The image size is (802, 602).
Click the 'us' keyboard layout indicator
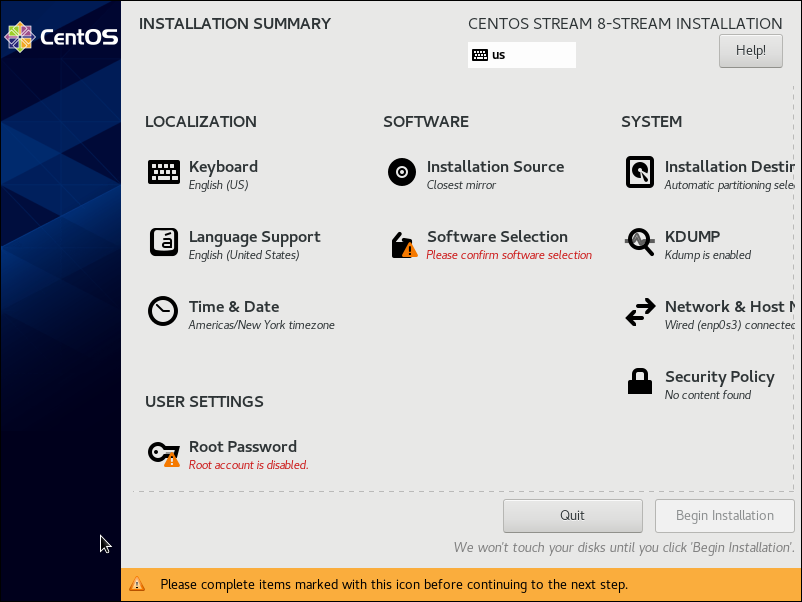click(521, 55)
